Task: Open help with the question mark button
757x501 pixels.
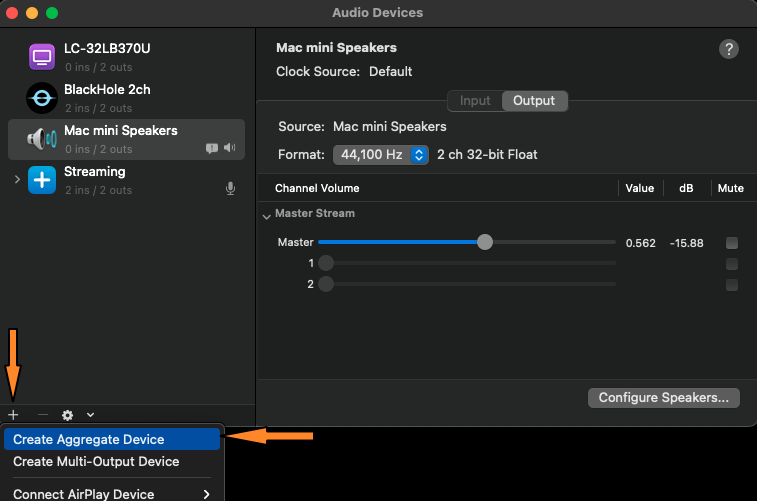Action: pyautogui.click(x=729, y=49)
